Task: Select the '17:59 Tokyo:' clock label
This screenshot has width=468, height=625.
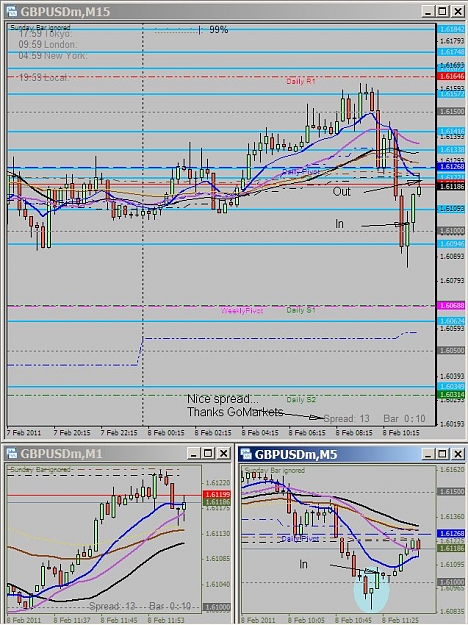Action: pos(45,34)
